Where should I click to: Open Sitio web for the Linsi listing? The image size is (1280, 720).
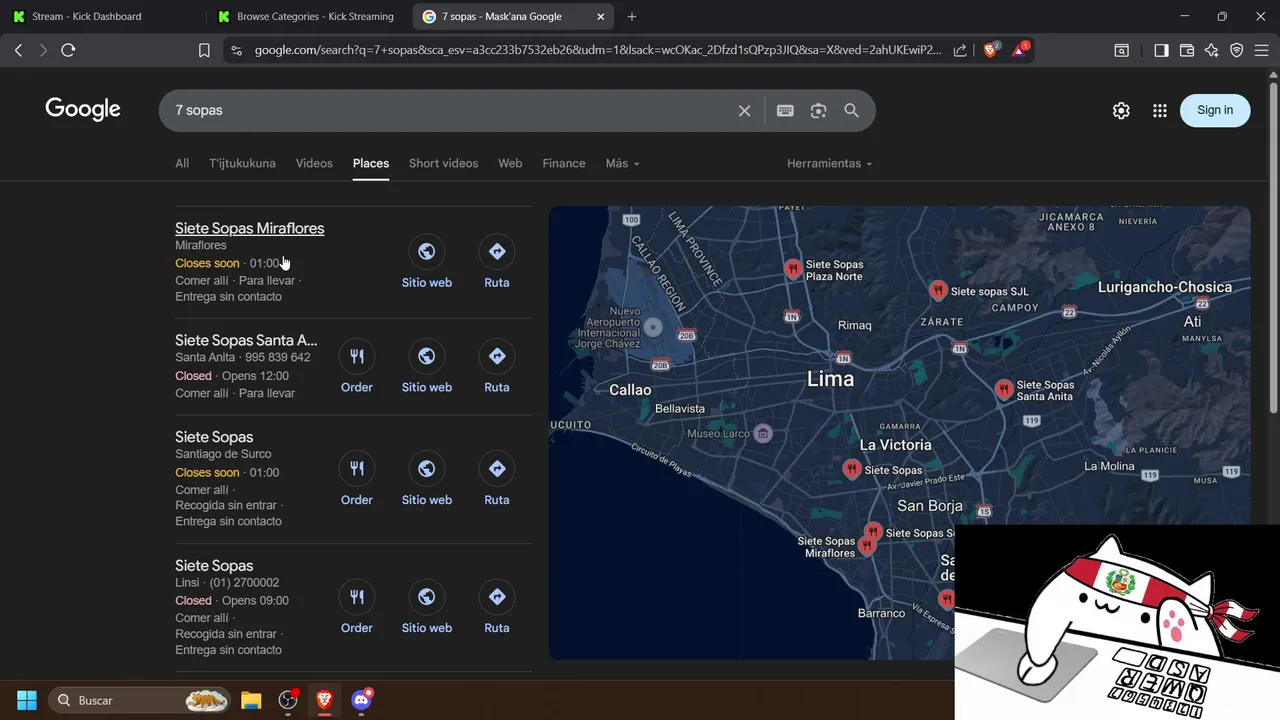click(427, 608)
